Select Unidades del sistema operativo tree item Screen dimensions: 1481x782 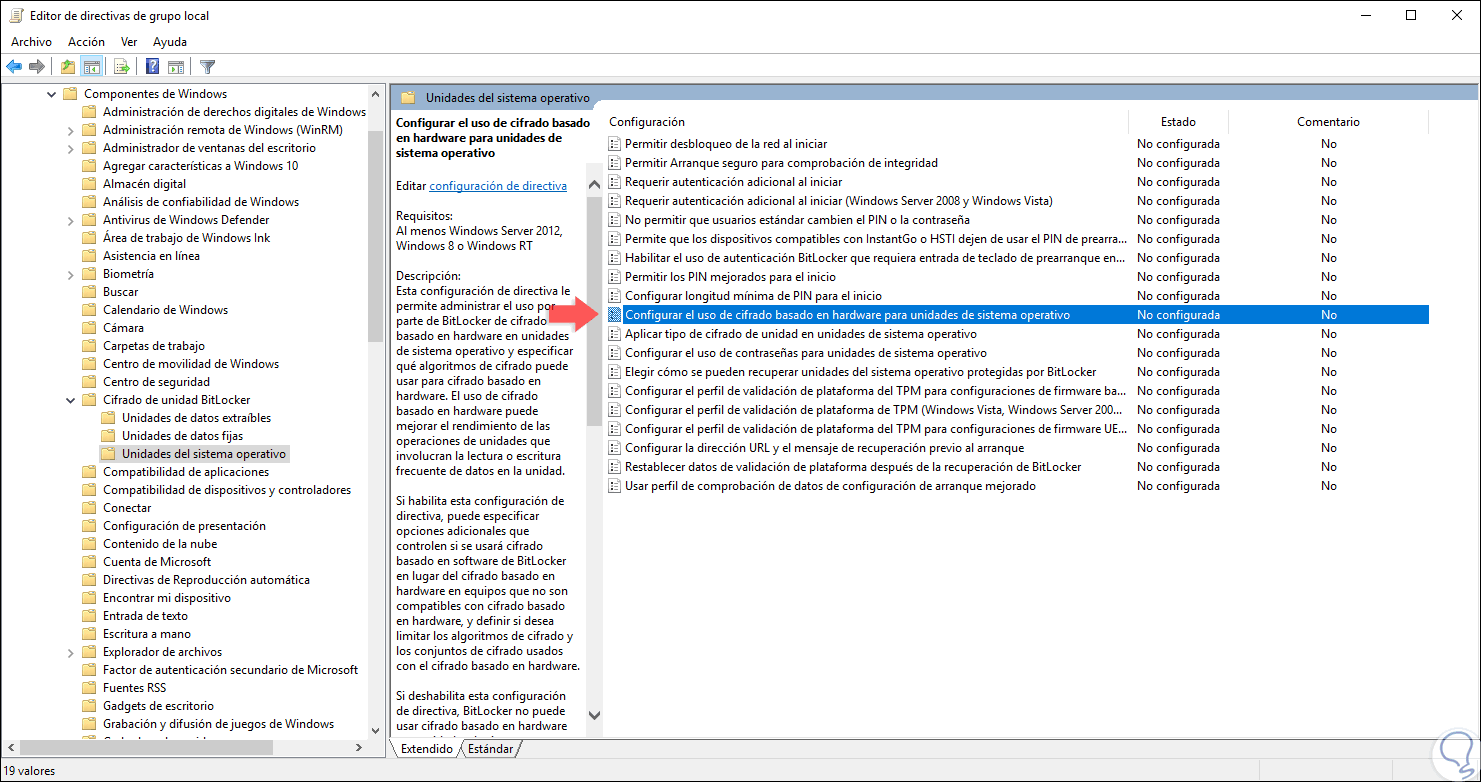click(x=204, y=454)
